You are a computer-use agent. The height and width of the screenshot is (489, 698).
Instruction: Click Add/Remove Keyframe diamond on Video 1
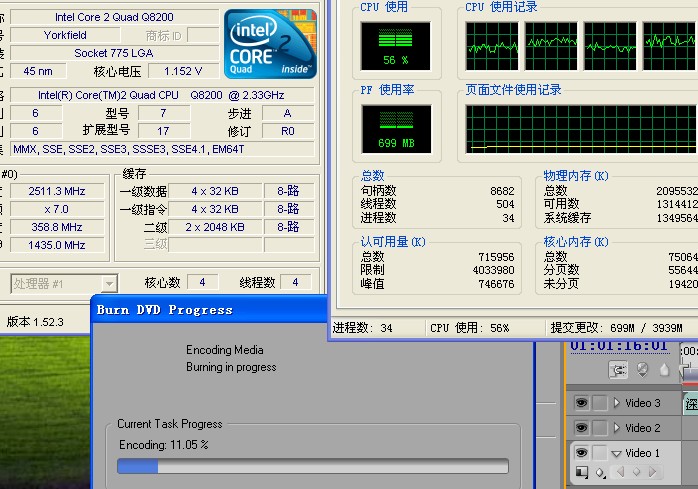click(x=637, y=471)
